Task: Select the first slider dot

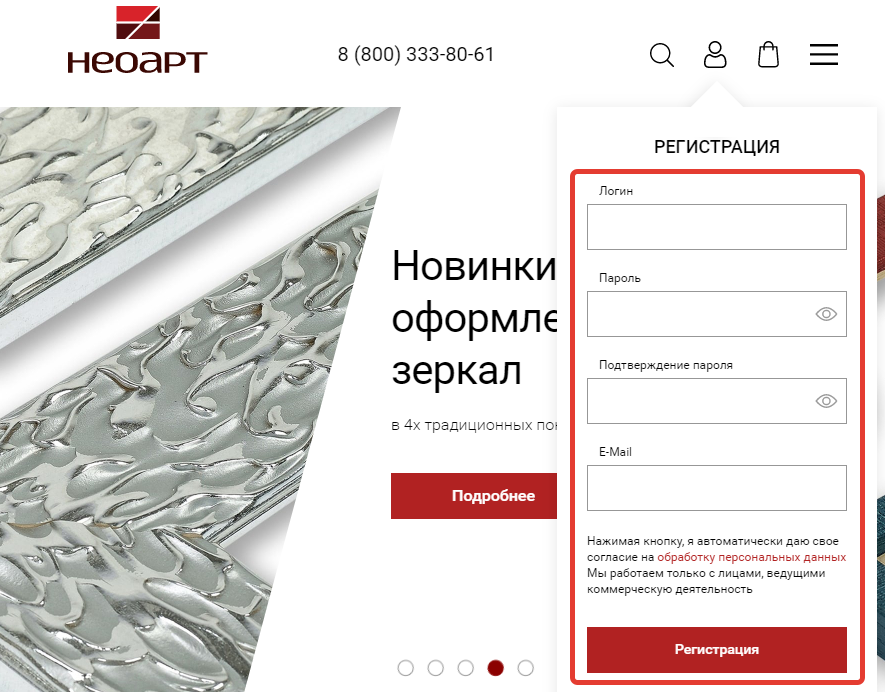Action: (405, 668)
